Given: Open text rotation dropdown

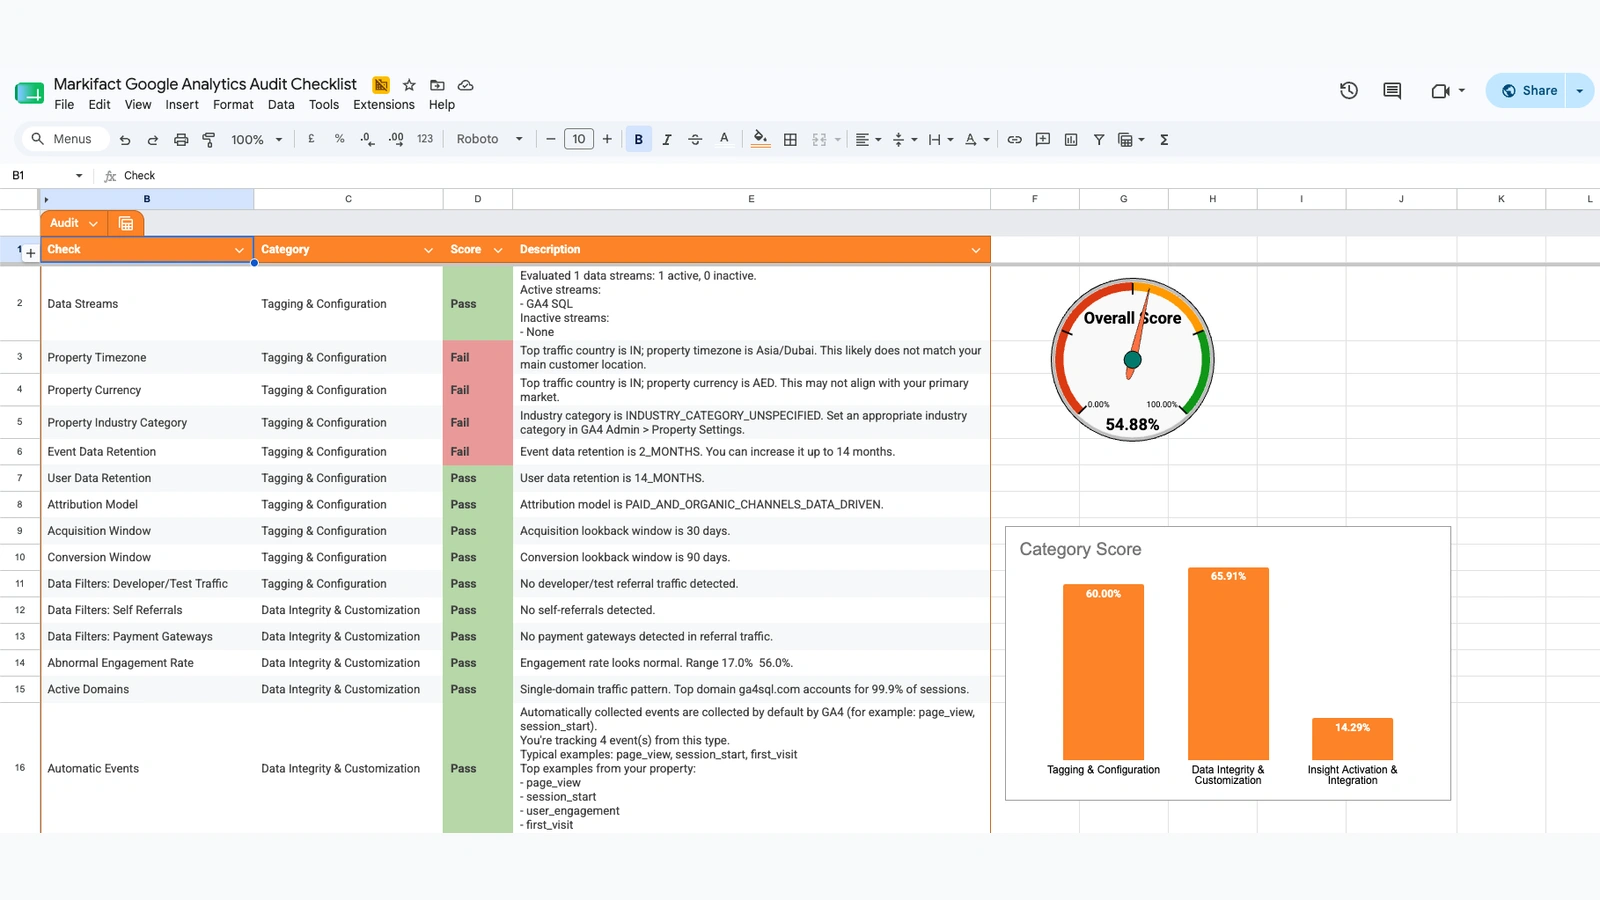Looking at the screenshot, I should (976, 139).
